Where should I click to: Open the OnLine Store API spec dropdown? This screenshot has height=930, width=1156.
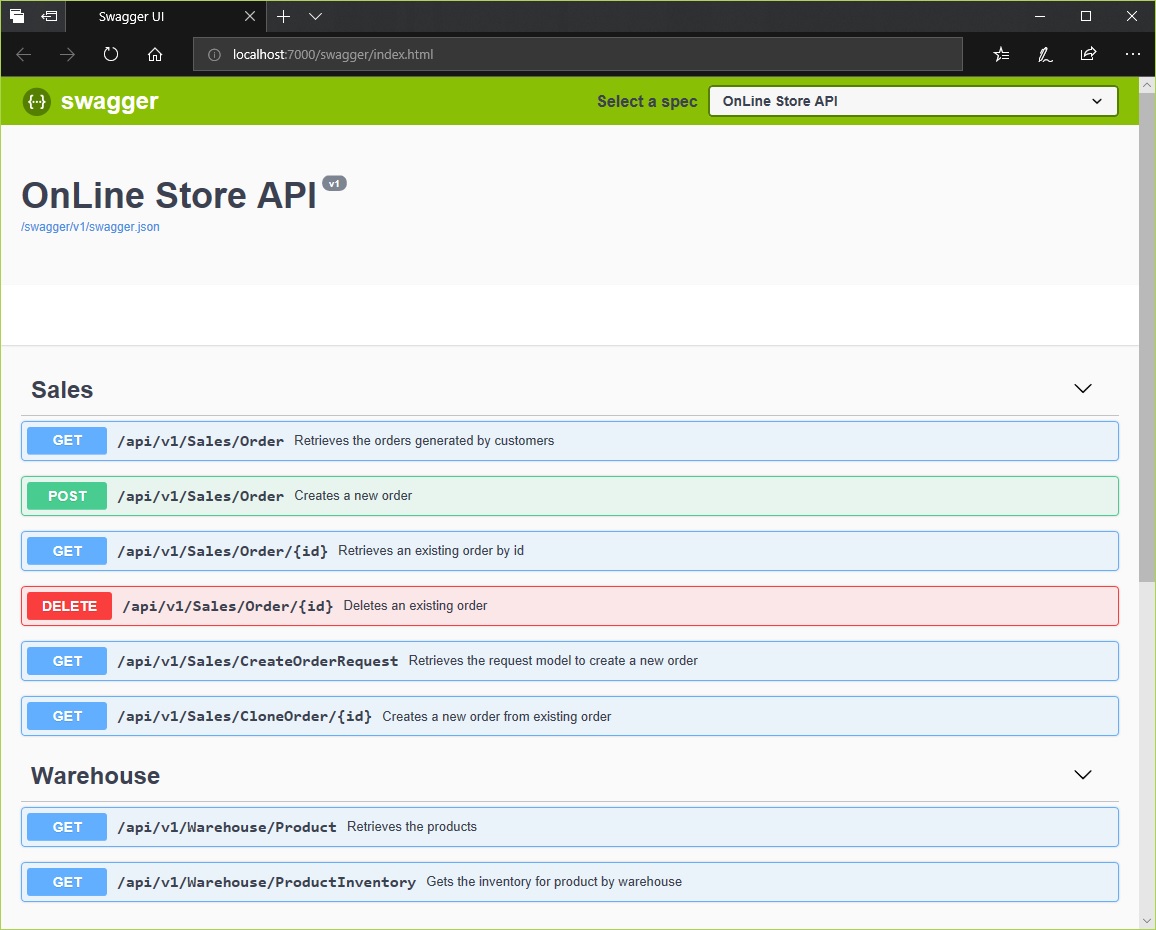(913, 101)
